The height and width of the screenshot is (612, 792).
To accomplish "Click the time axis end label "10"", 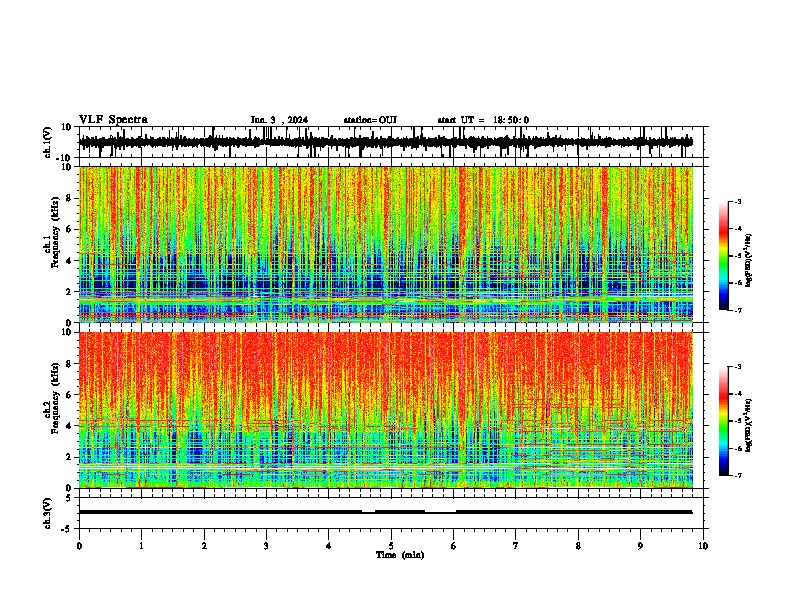I will (703, 546).
